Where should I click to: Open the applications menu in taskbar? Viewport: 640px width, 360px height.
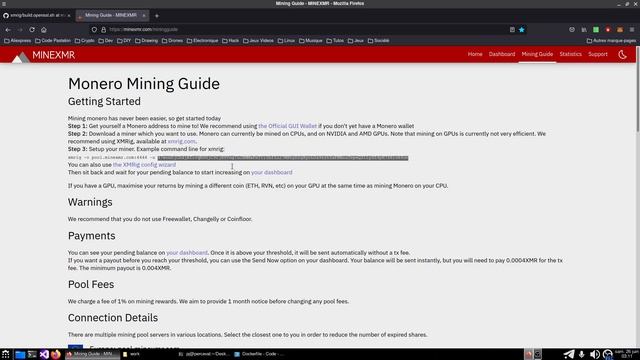pyautogui.click(x=5, y=354)
